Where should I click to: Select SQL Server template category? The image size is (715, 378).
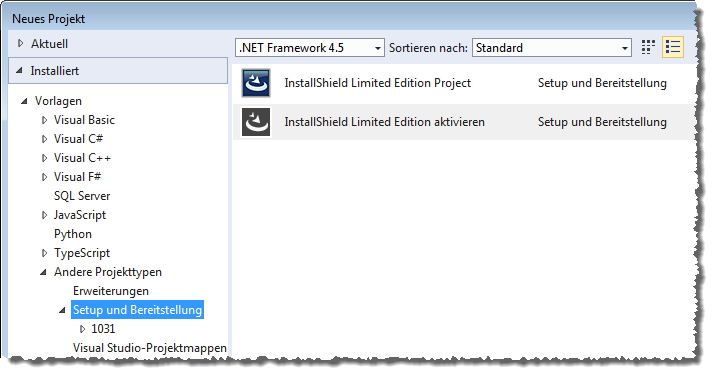point(82,196)
